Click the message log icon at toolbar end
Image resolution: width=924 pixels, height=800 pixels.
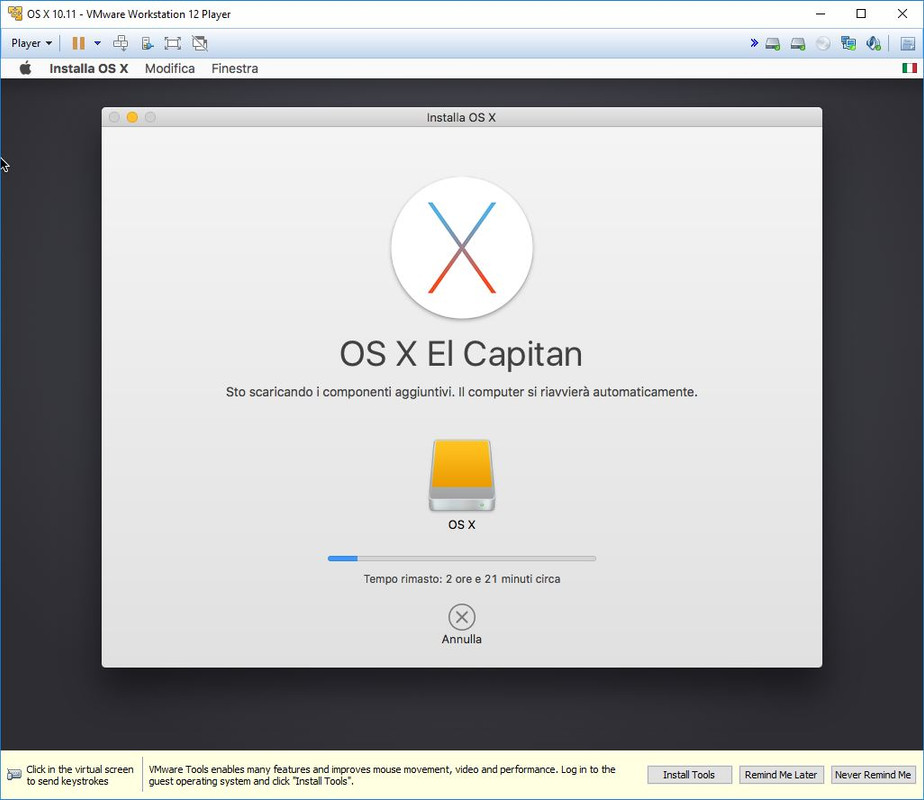tap(908, 44)
